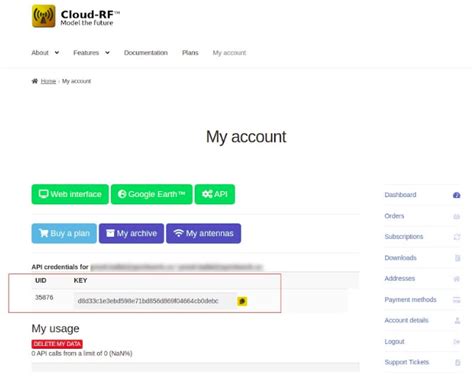Click the Orders sidebar icon
This screenshot has width=474, height=376.
point(457,216)
